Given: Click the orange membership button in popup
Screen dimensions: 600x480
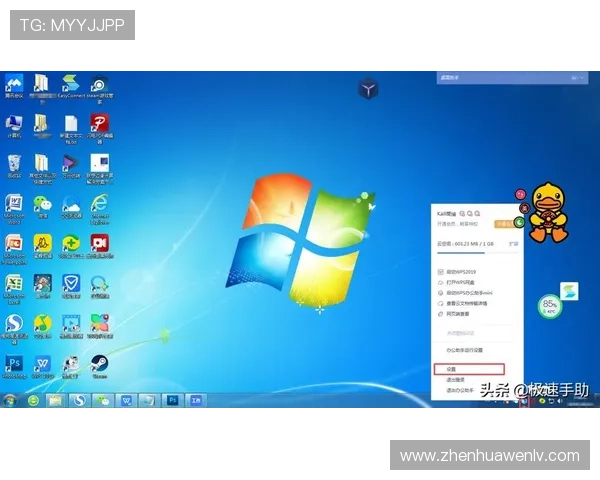Looking at the screenshot, I should coord(503,225).
